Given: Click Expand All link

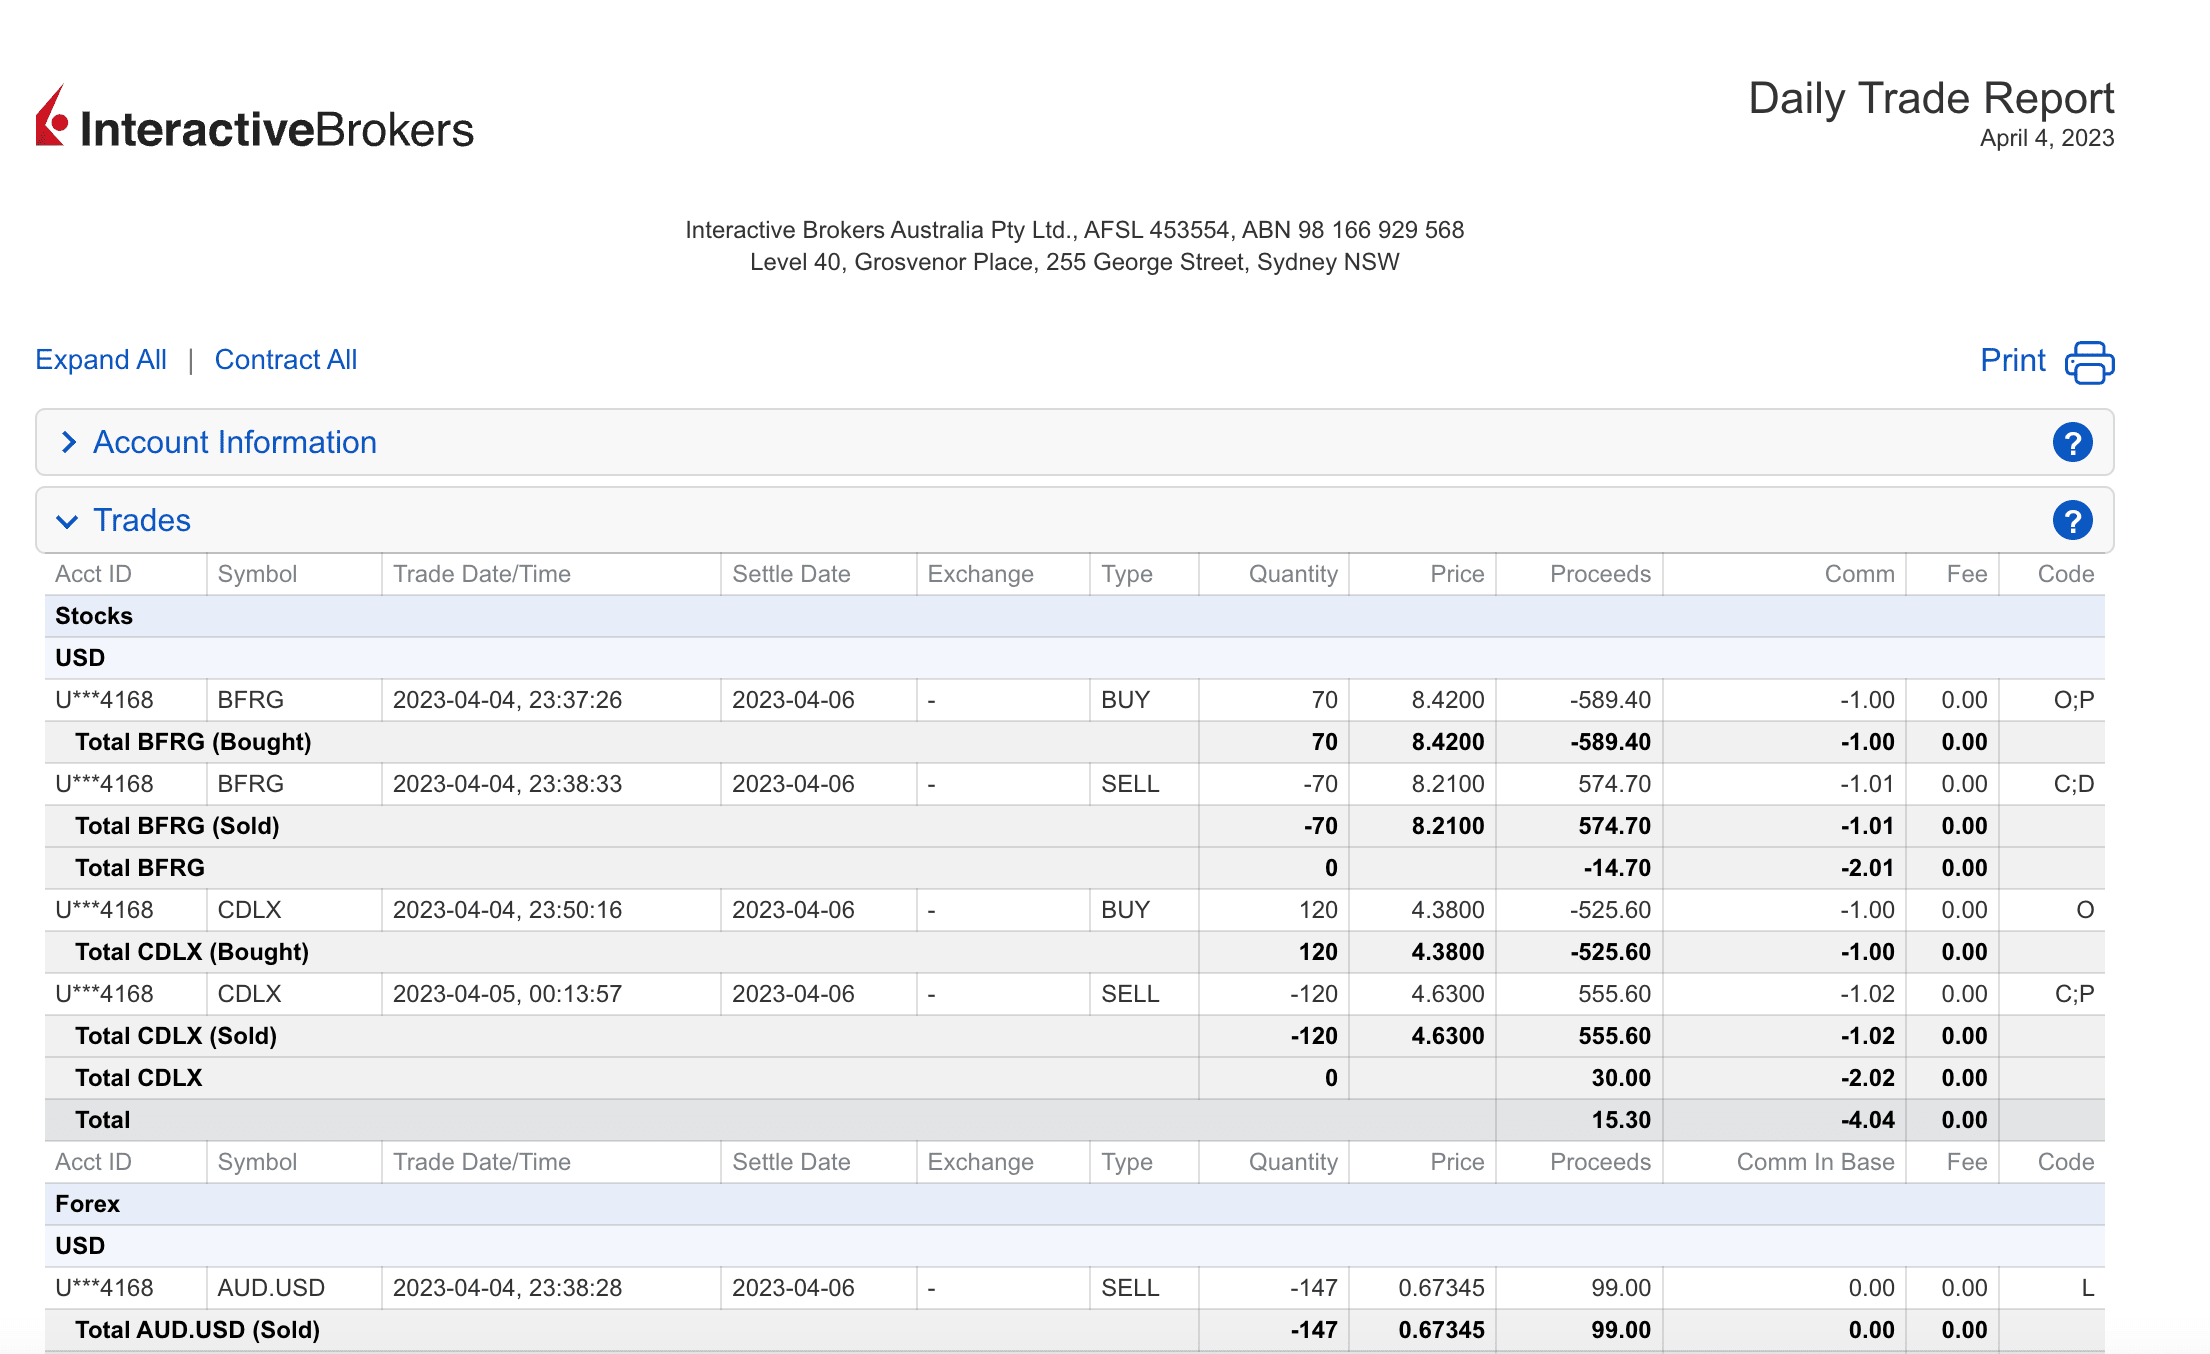Looking at the screenshot, I should pos(101,360).
